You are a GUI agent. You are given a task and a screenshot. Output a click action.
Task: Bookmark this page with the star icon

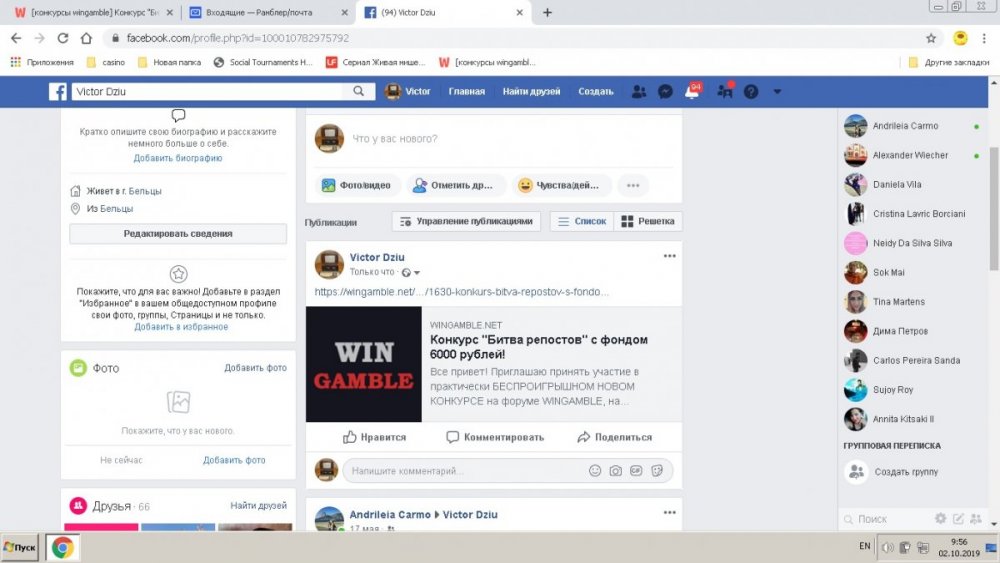click(931, 38)
